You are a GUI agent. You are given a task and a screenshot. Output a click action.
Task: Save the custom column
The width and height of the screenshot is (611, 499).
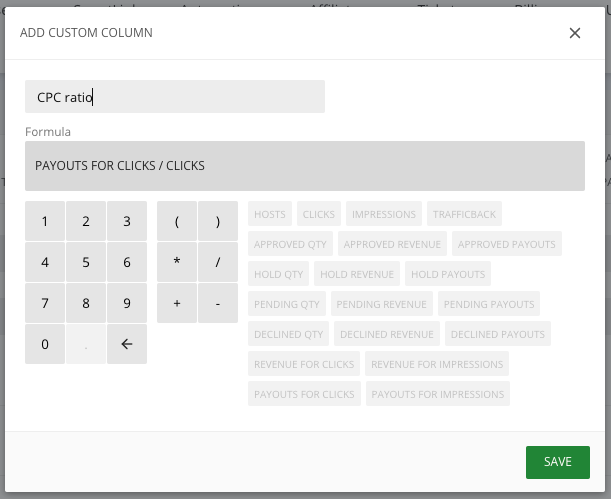click(x=557, y=462)
